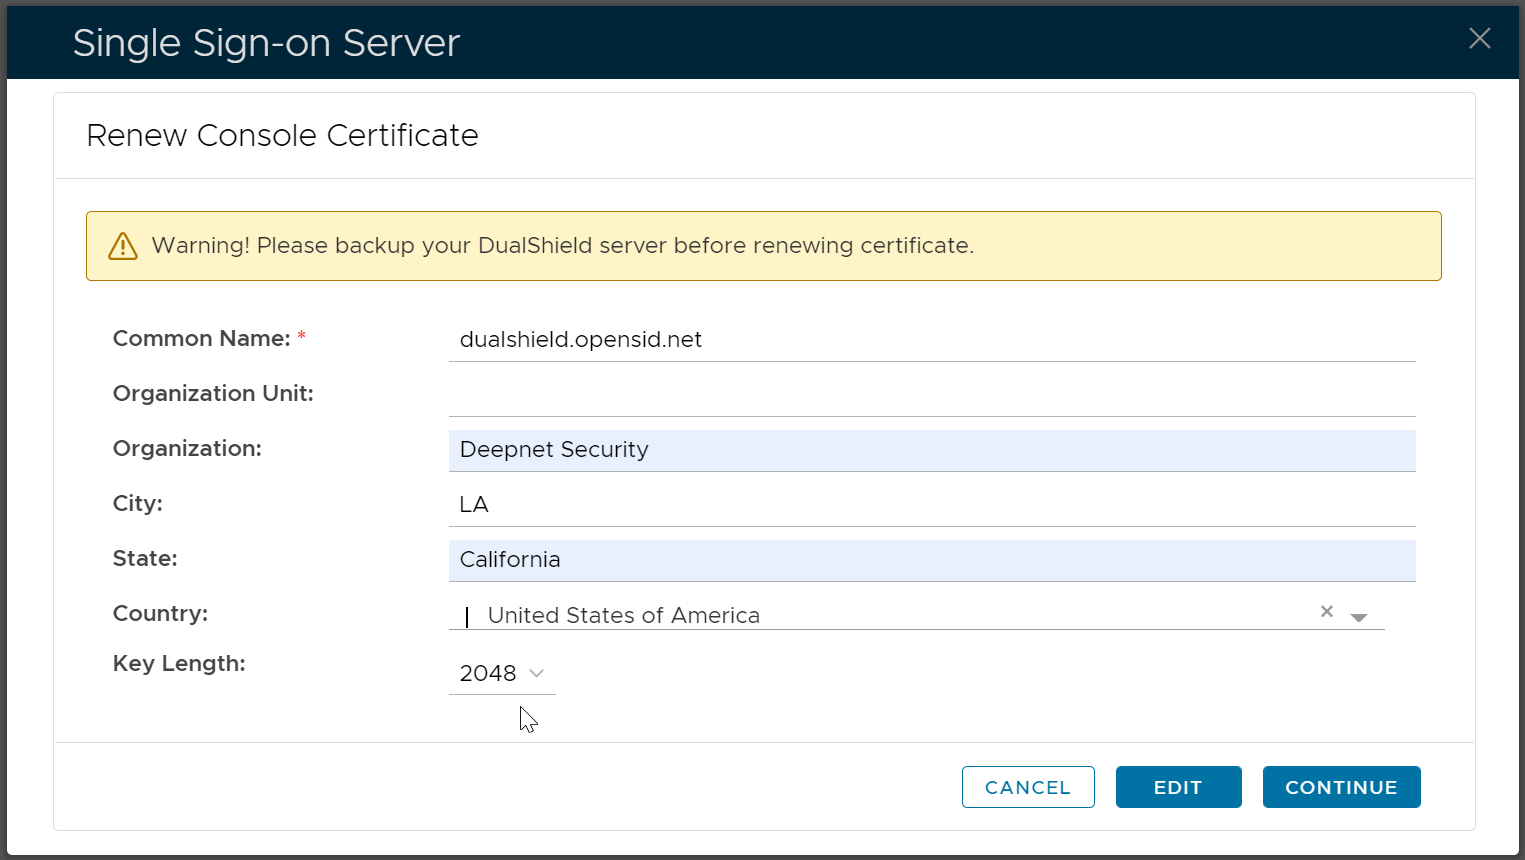1525x860 pixels.
Task: Close the Single Sign-on Server dialog
Action: click(x=1479, y=39)
